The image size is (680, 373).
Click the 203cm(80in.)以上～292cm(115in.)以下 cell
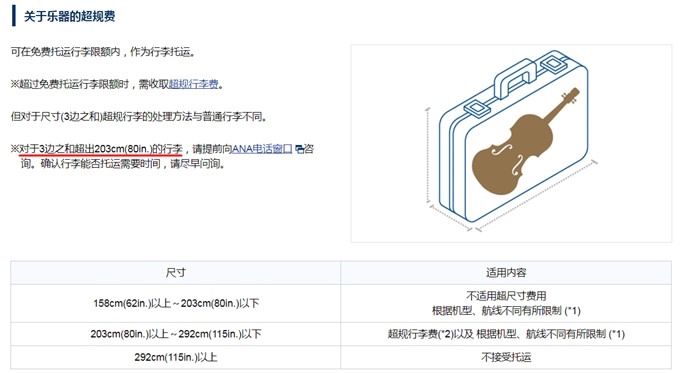tap(176, 334)
